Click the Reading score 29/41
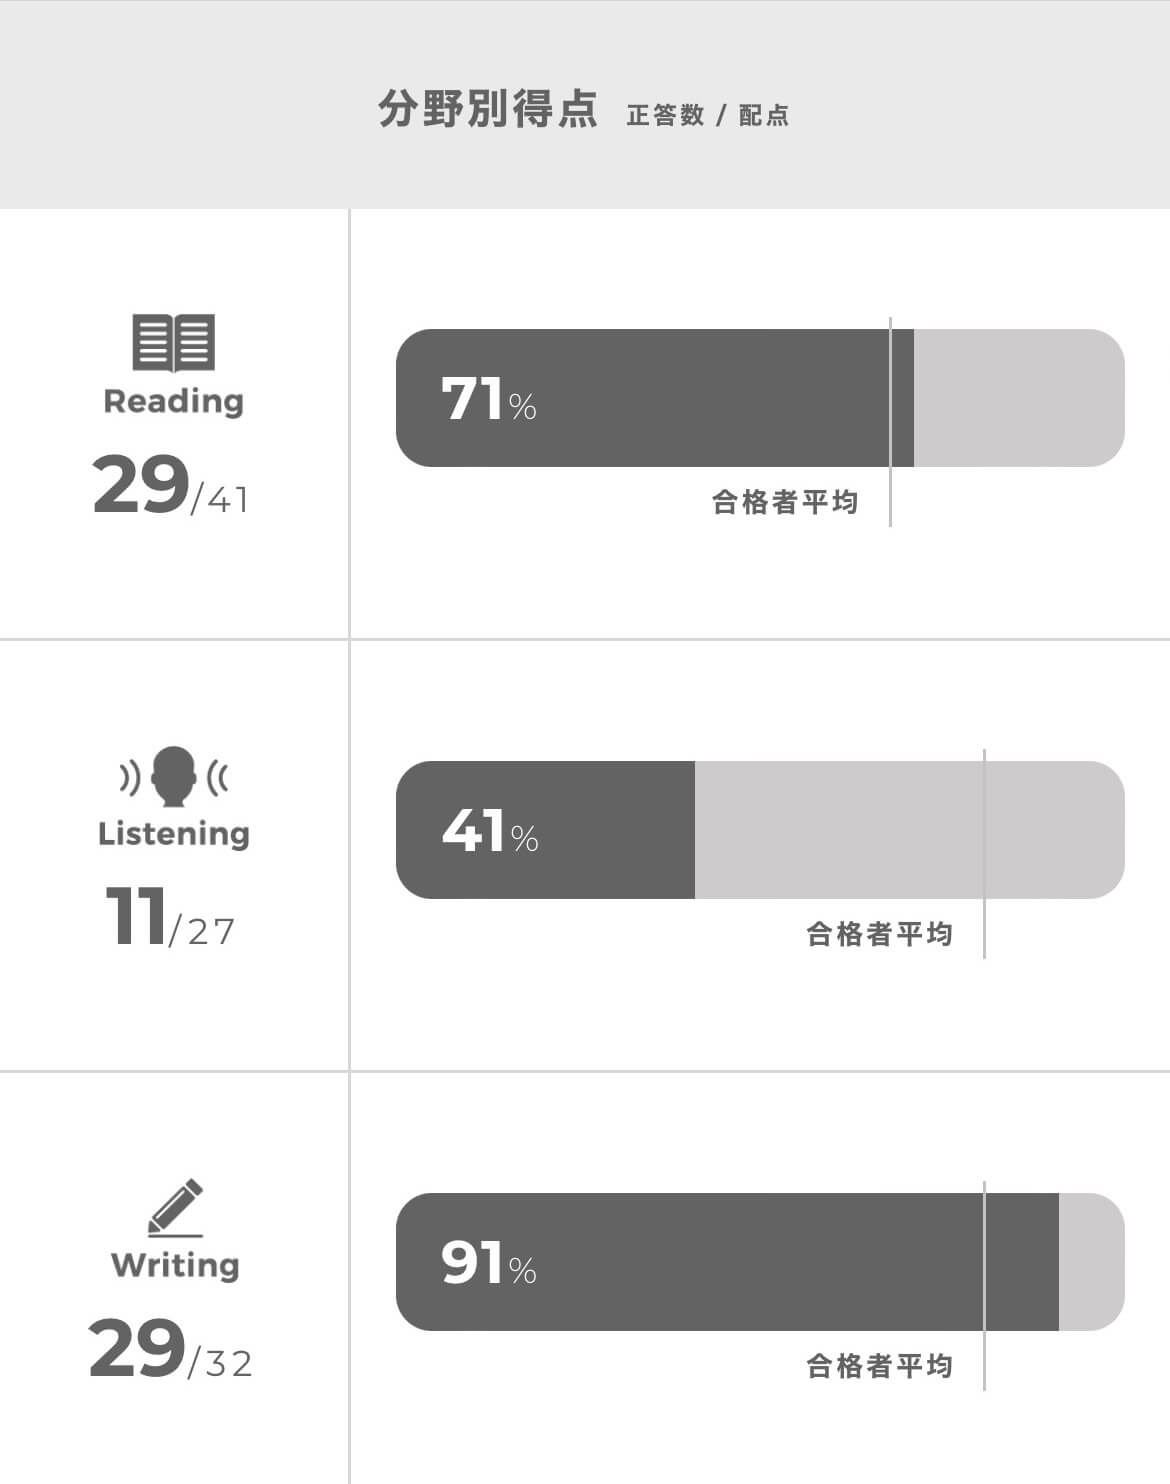The image size is (1170, 1484). point(171,485)
